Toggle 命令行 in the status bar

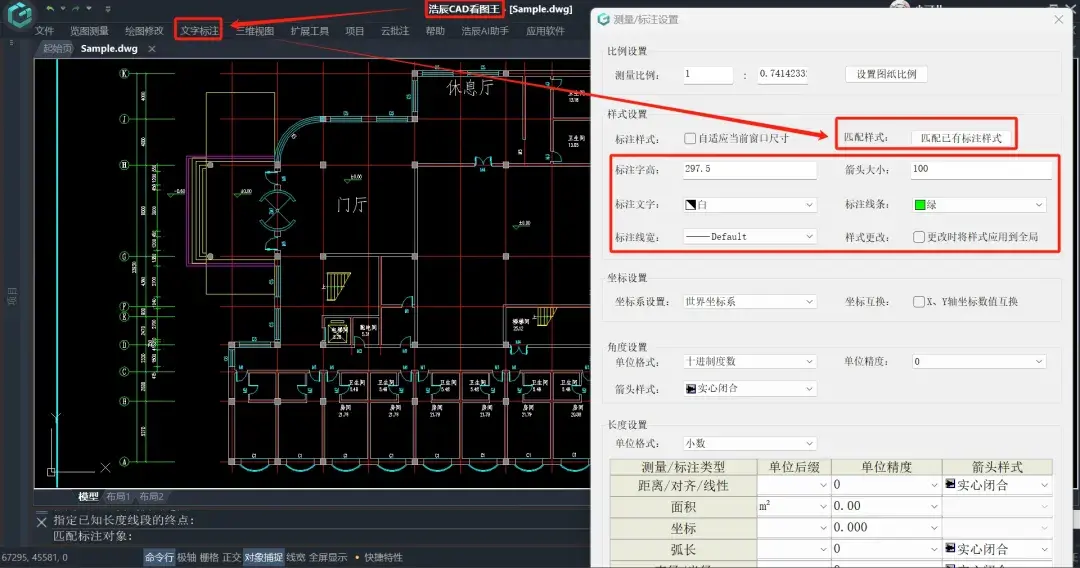[158, 557]
